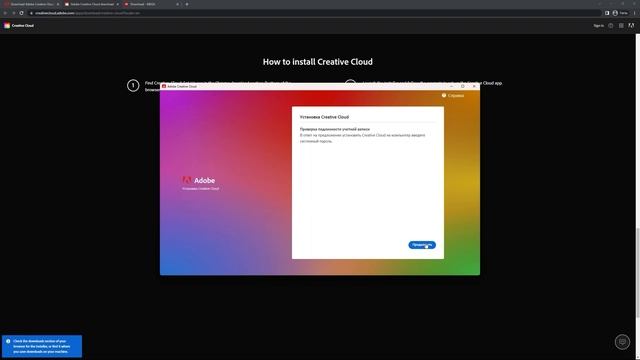Close the Adobe Creative Cloud installer window

point(474,87)
